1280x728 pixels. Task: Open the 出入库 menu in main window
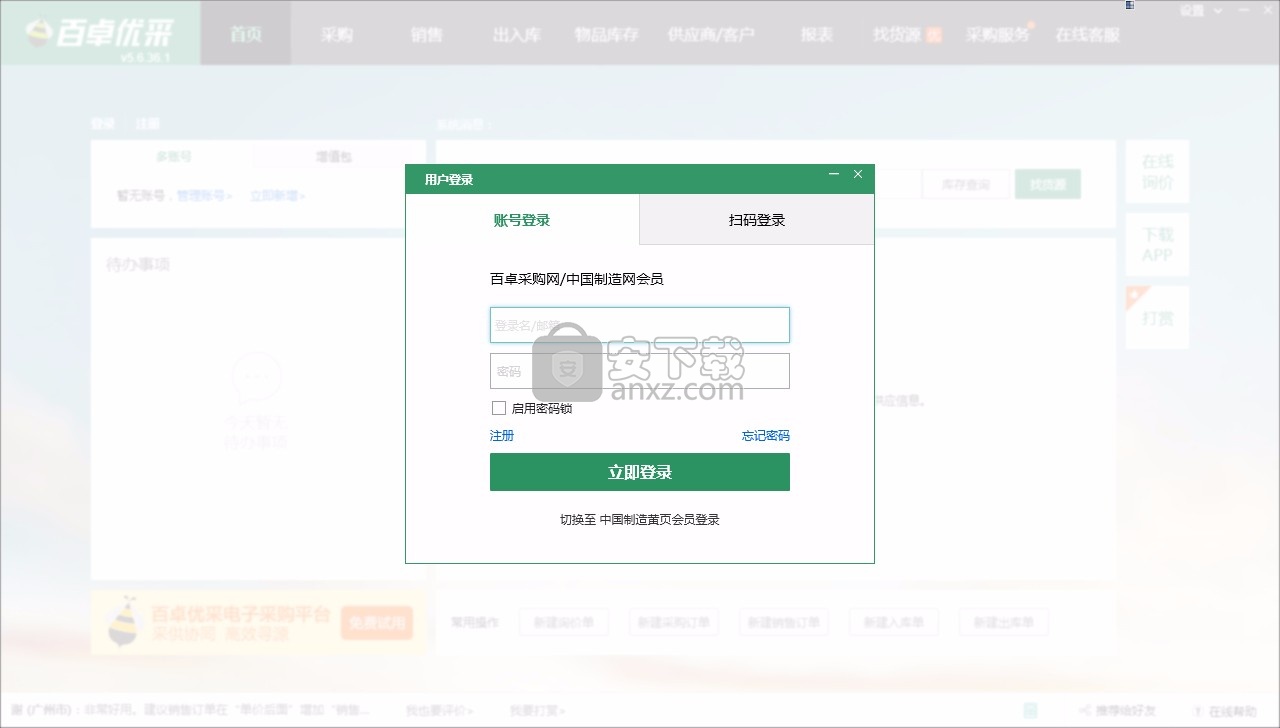point(517,34)
